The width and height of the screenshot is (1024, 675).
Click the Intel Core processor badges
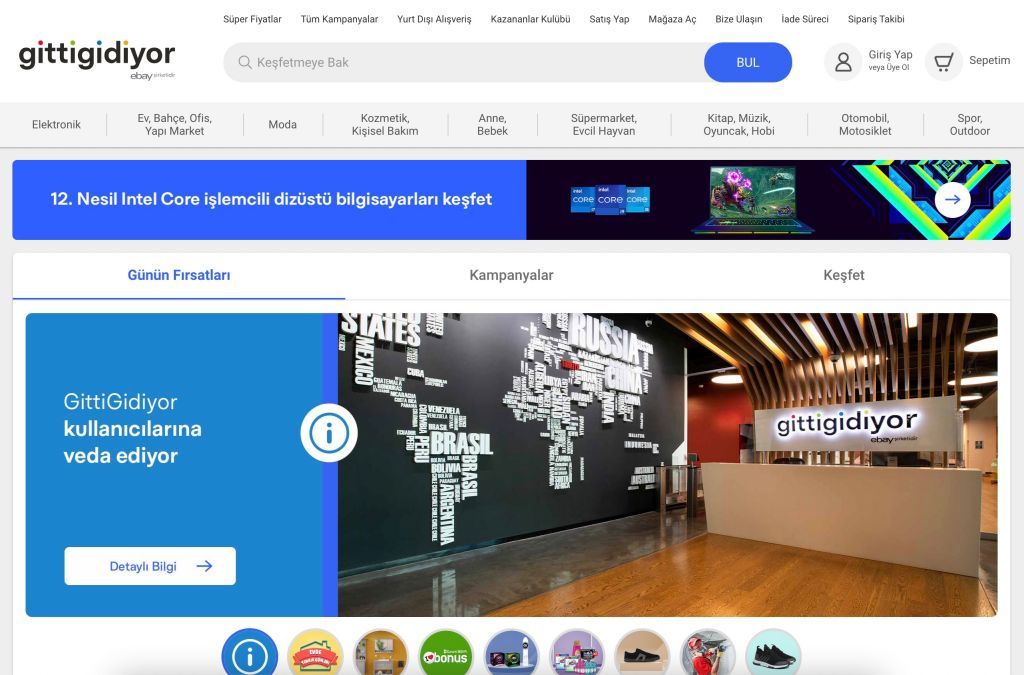point(610,199)
